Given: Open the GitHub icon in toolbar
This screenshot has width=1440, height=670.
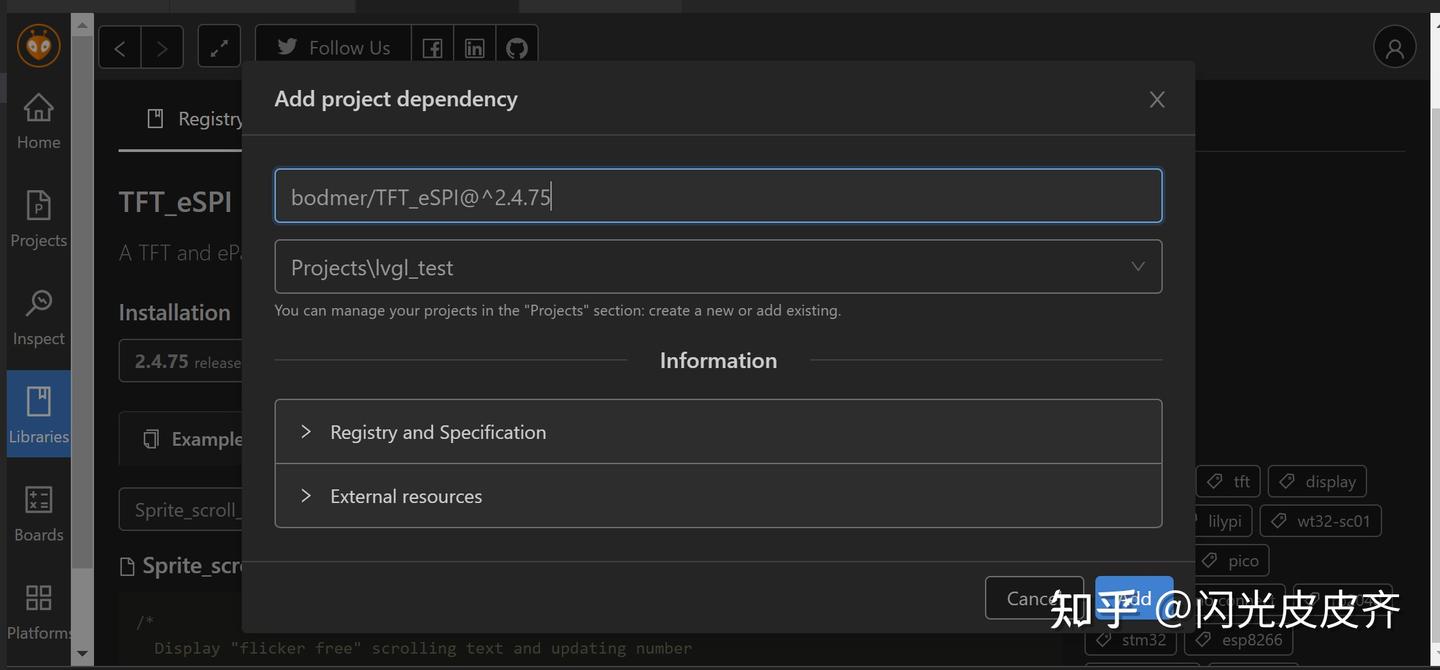Looking at the screenshot, I should pos(516,46).
